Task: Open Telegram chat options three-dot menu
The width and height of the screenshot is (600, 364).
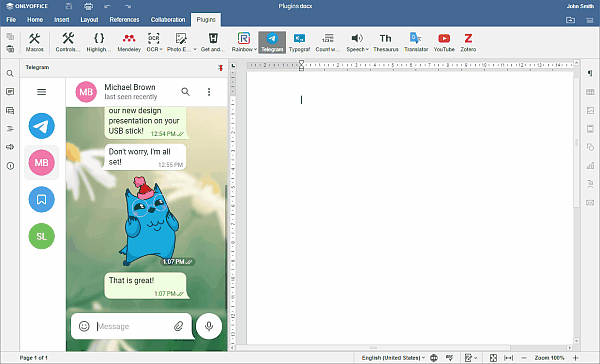Action: tap(209, 92)
